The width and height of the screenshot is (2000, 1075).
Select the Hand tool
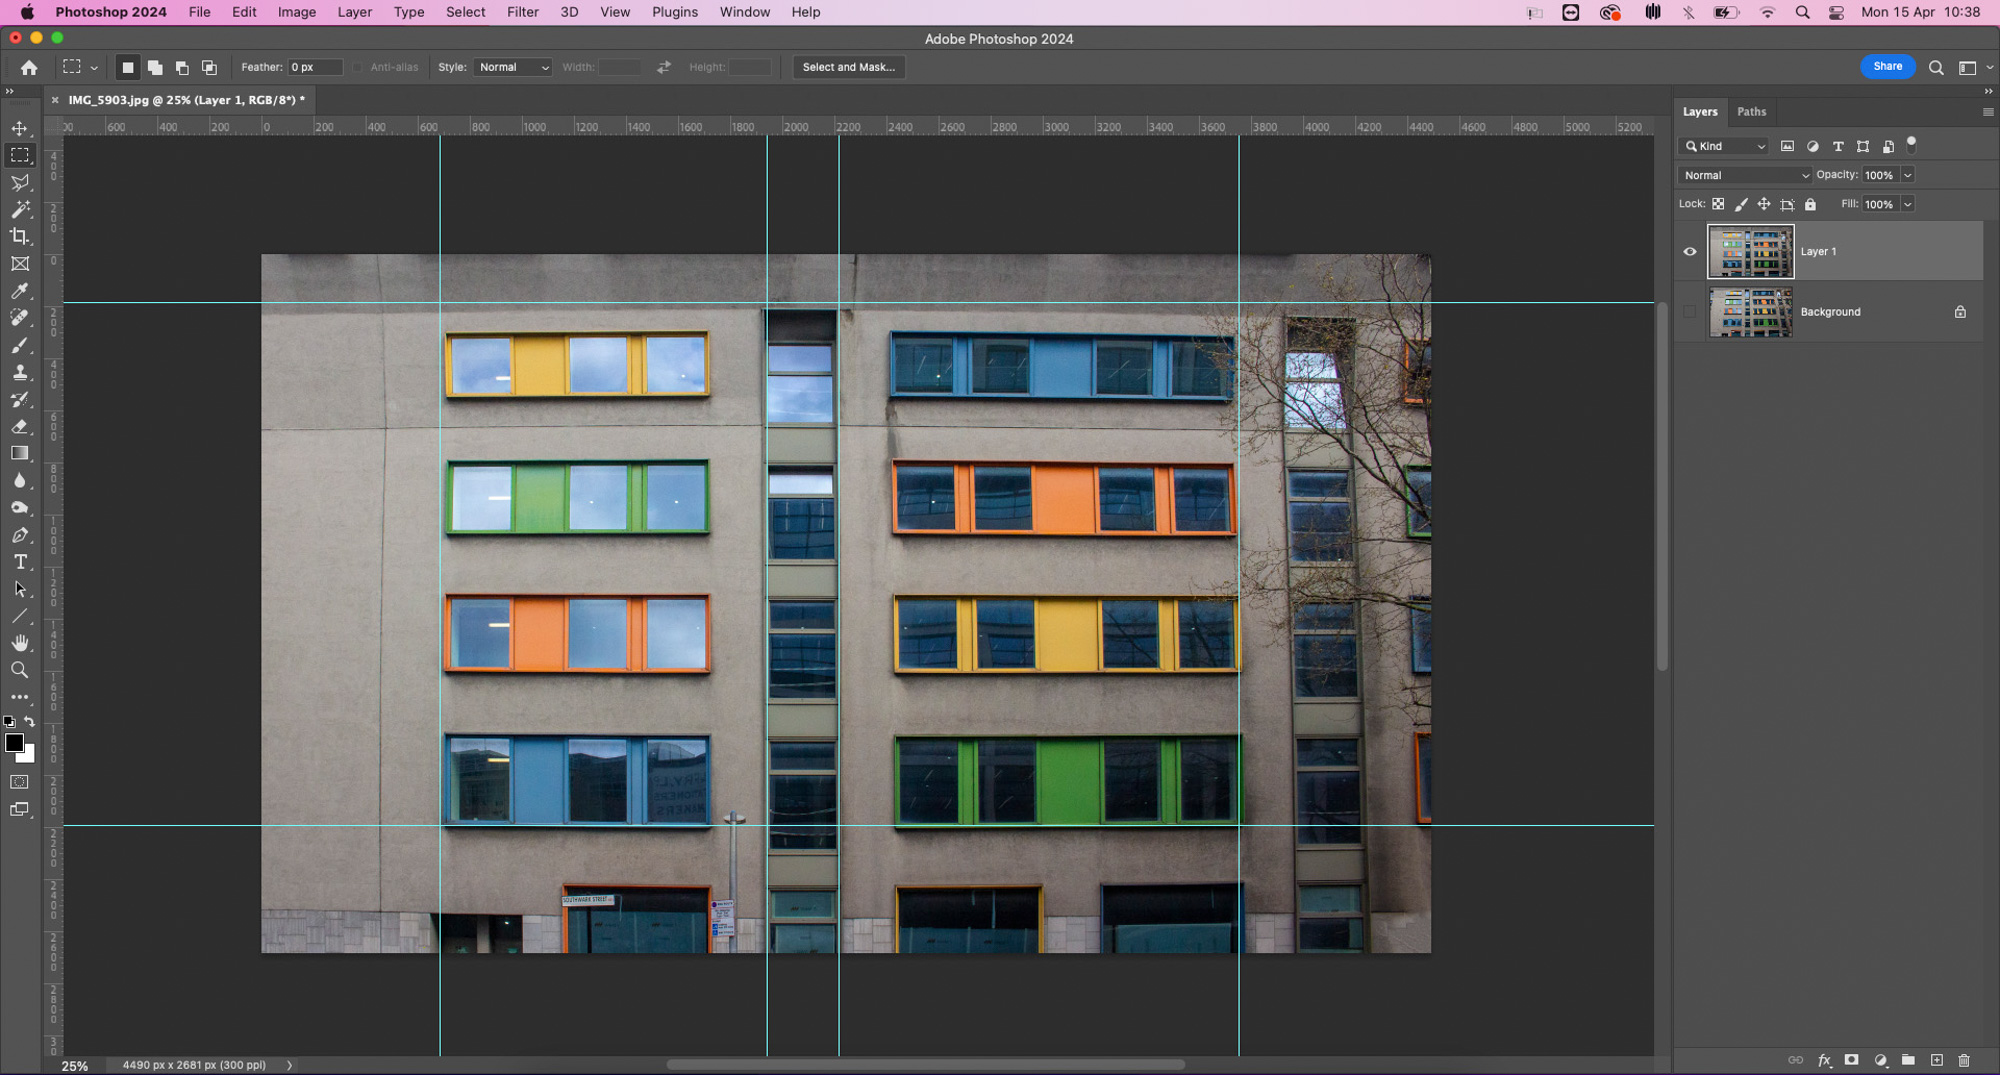[20, 643]
